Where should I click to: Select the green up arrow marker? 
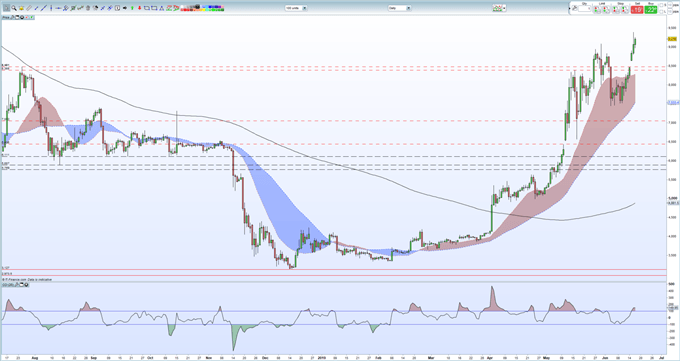[132, 8]
